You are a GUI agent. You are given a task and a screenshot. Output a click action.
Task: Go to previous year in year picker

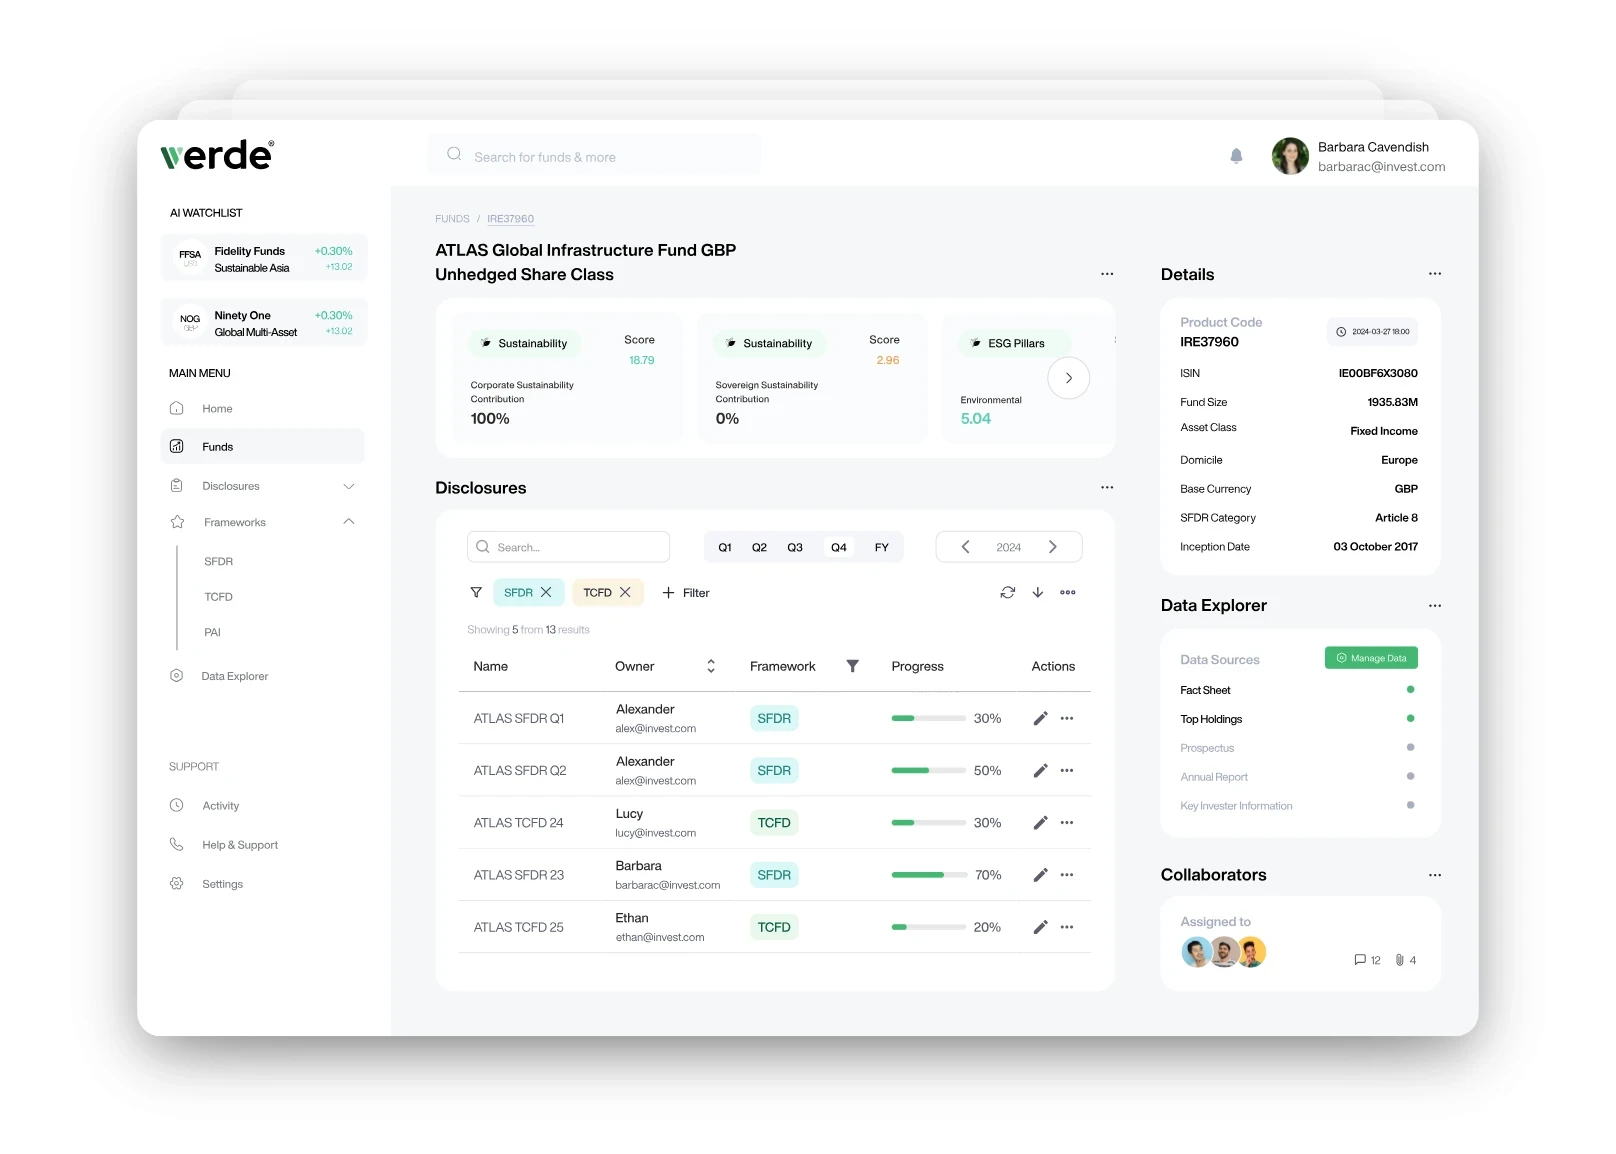coord(965,547)
